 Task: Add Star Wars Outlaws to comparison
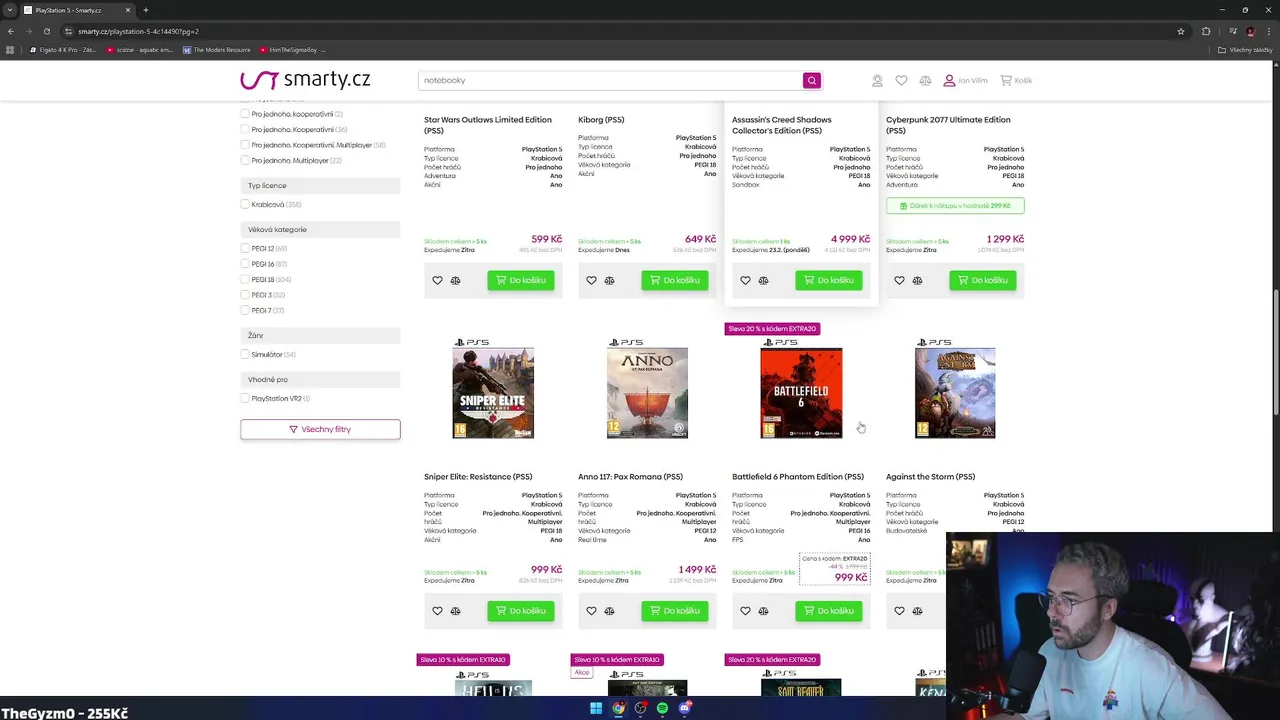(x=455, y=281)
